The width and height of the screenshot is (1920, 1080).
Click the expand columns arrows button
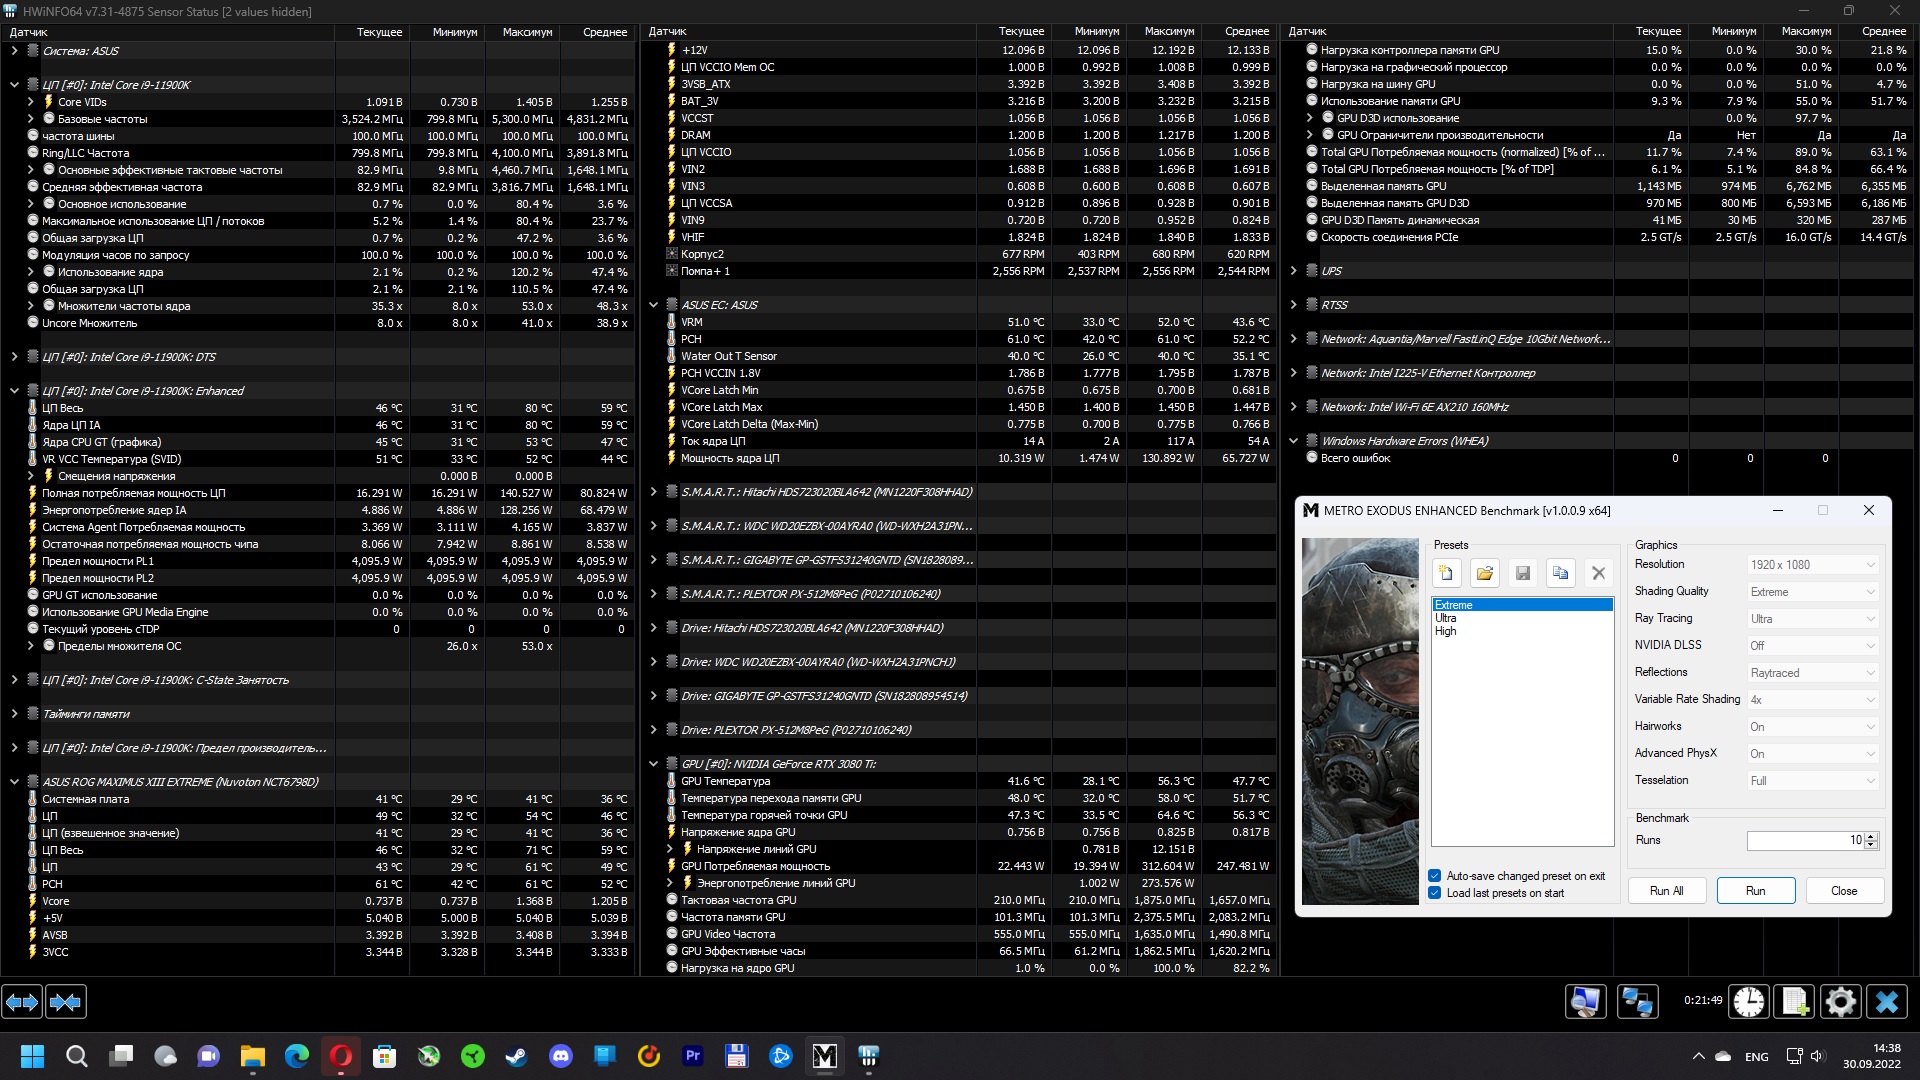coord(22,1001)
